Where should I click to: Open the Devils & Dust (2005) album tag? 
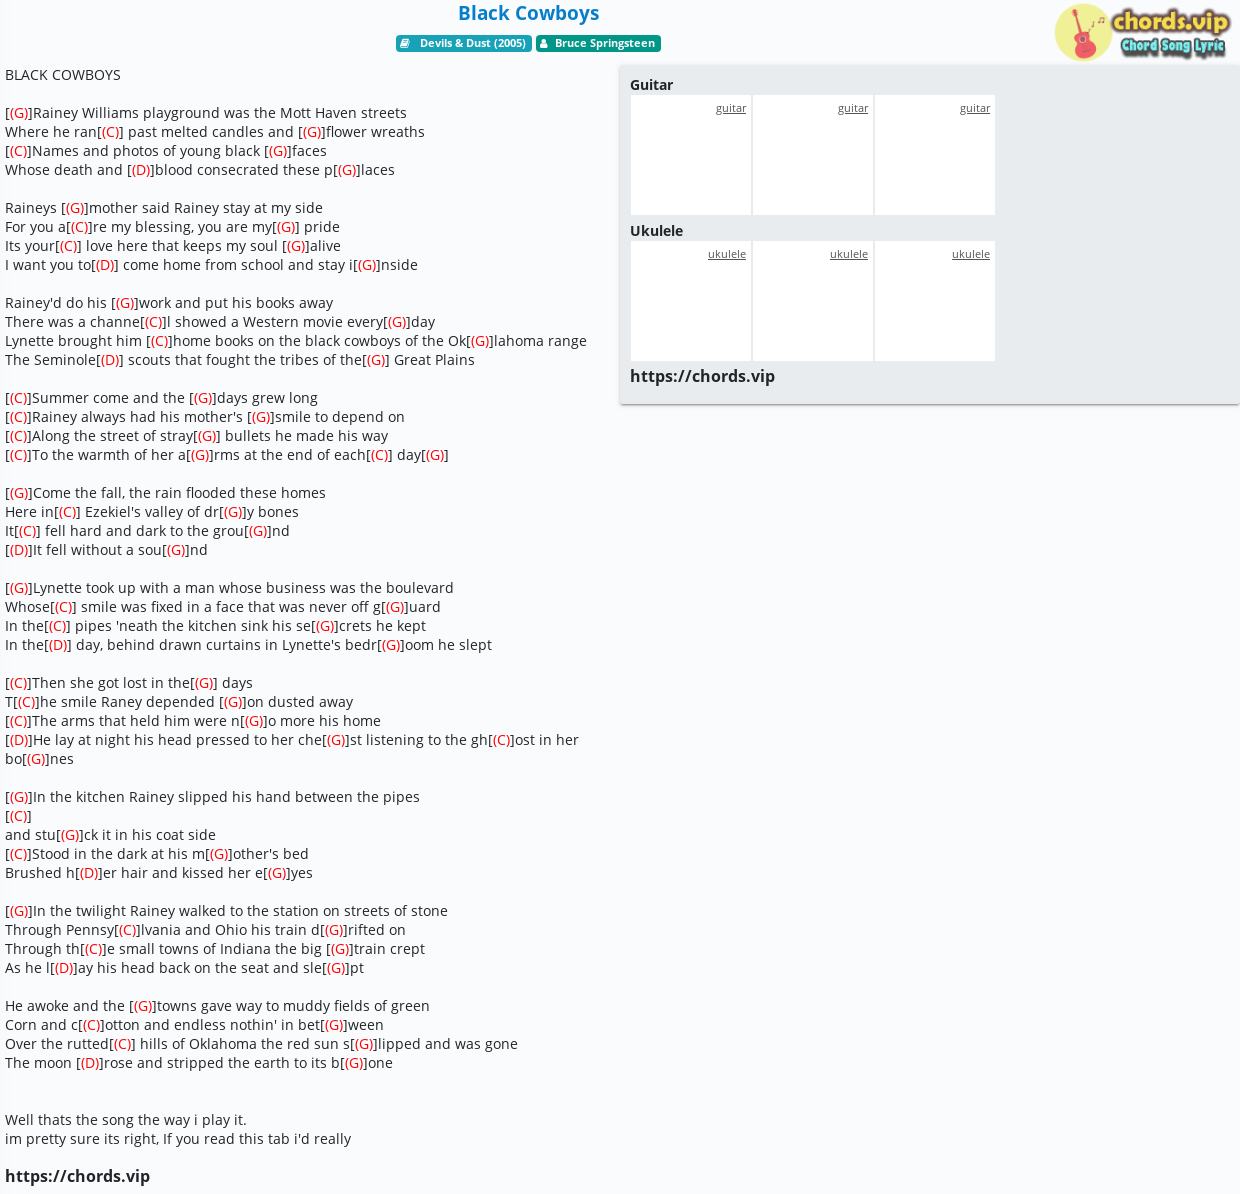click(463, 43)
